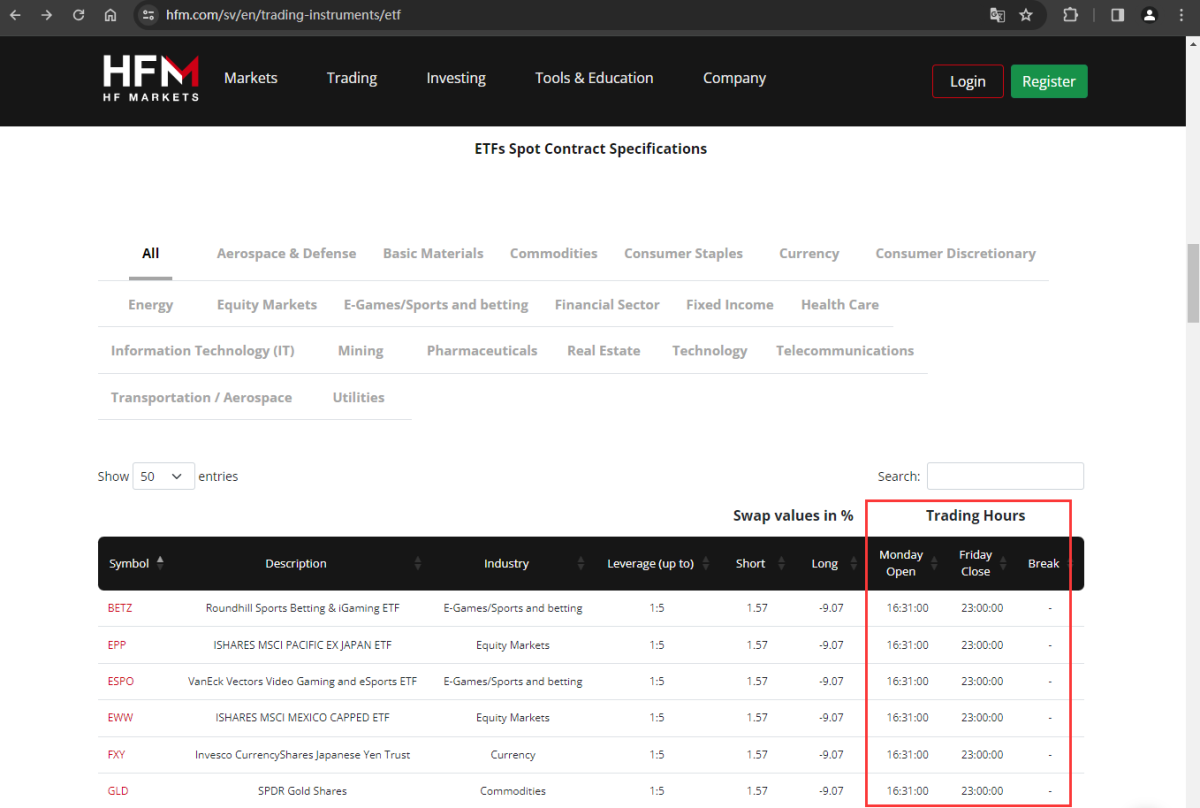
Task: Go to browser home page icon
Action: coord(111,15)
